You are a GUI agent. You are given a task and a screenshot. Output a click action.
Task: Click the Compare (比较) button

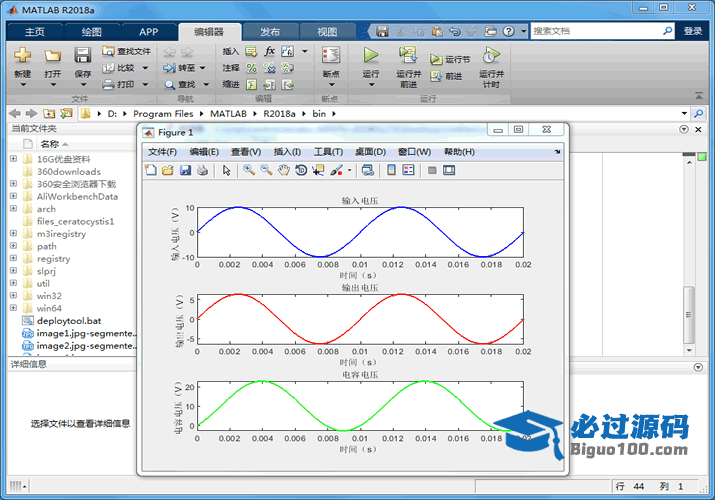119,68
